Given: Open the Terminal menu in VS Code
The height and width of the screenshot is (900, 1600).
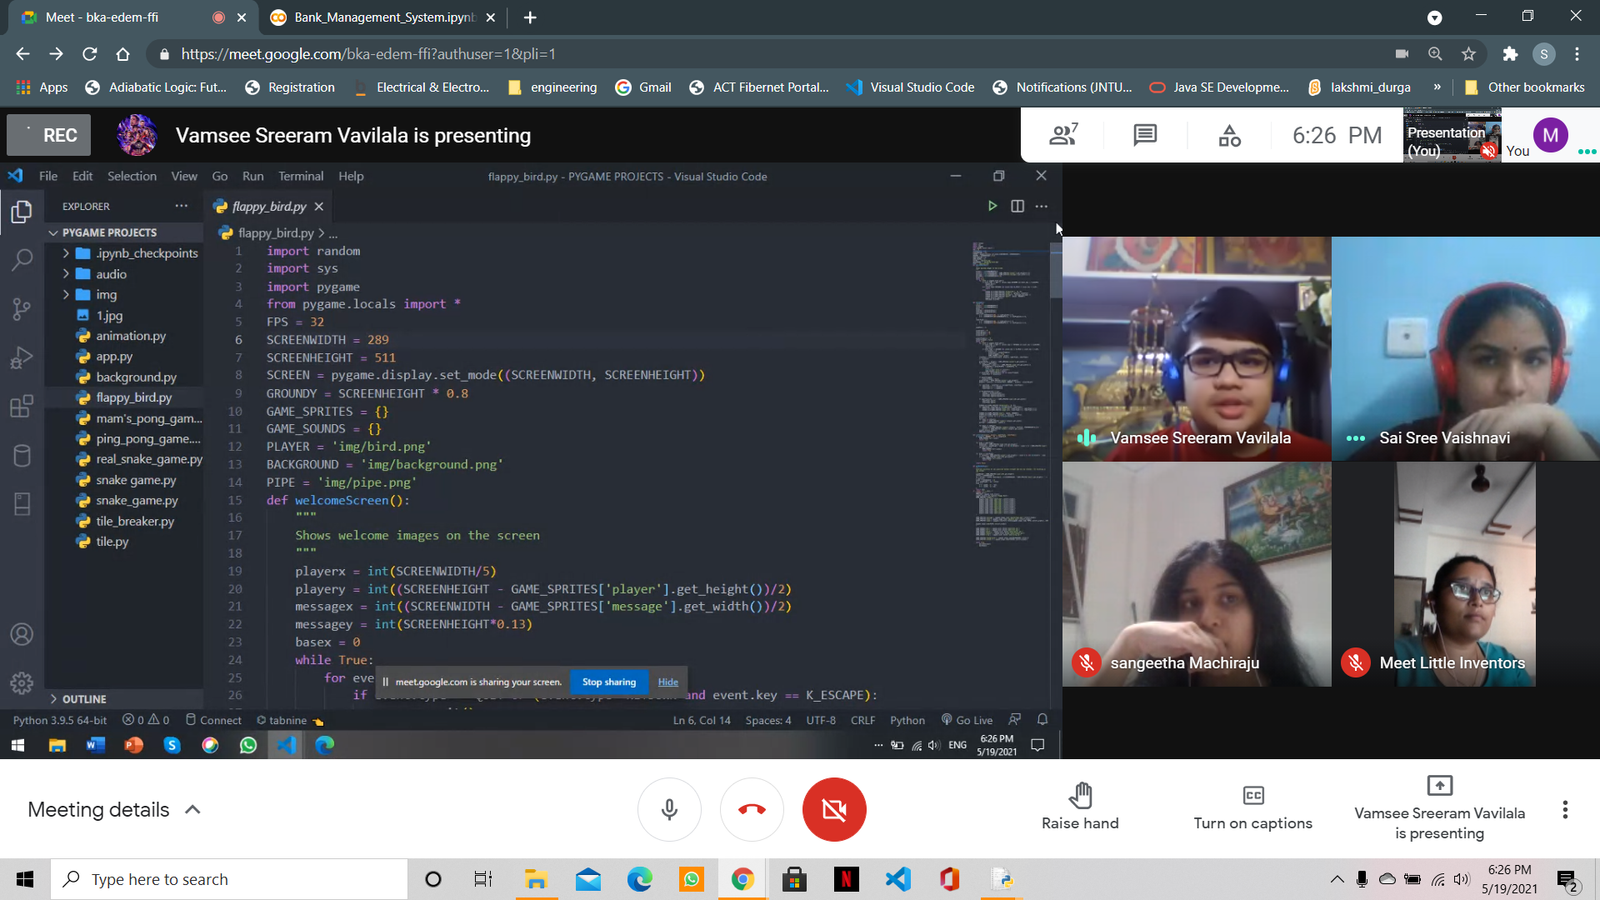Looking at the screenshot, I should point(300,176).
